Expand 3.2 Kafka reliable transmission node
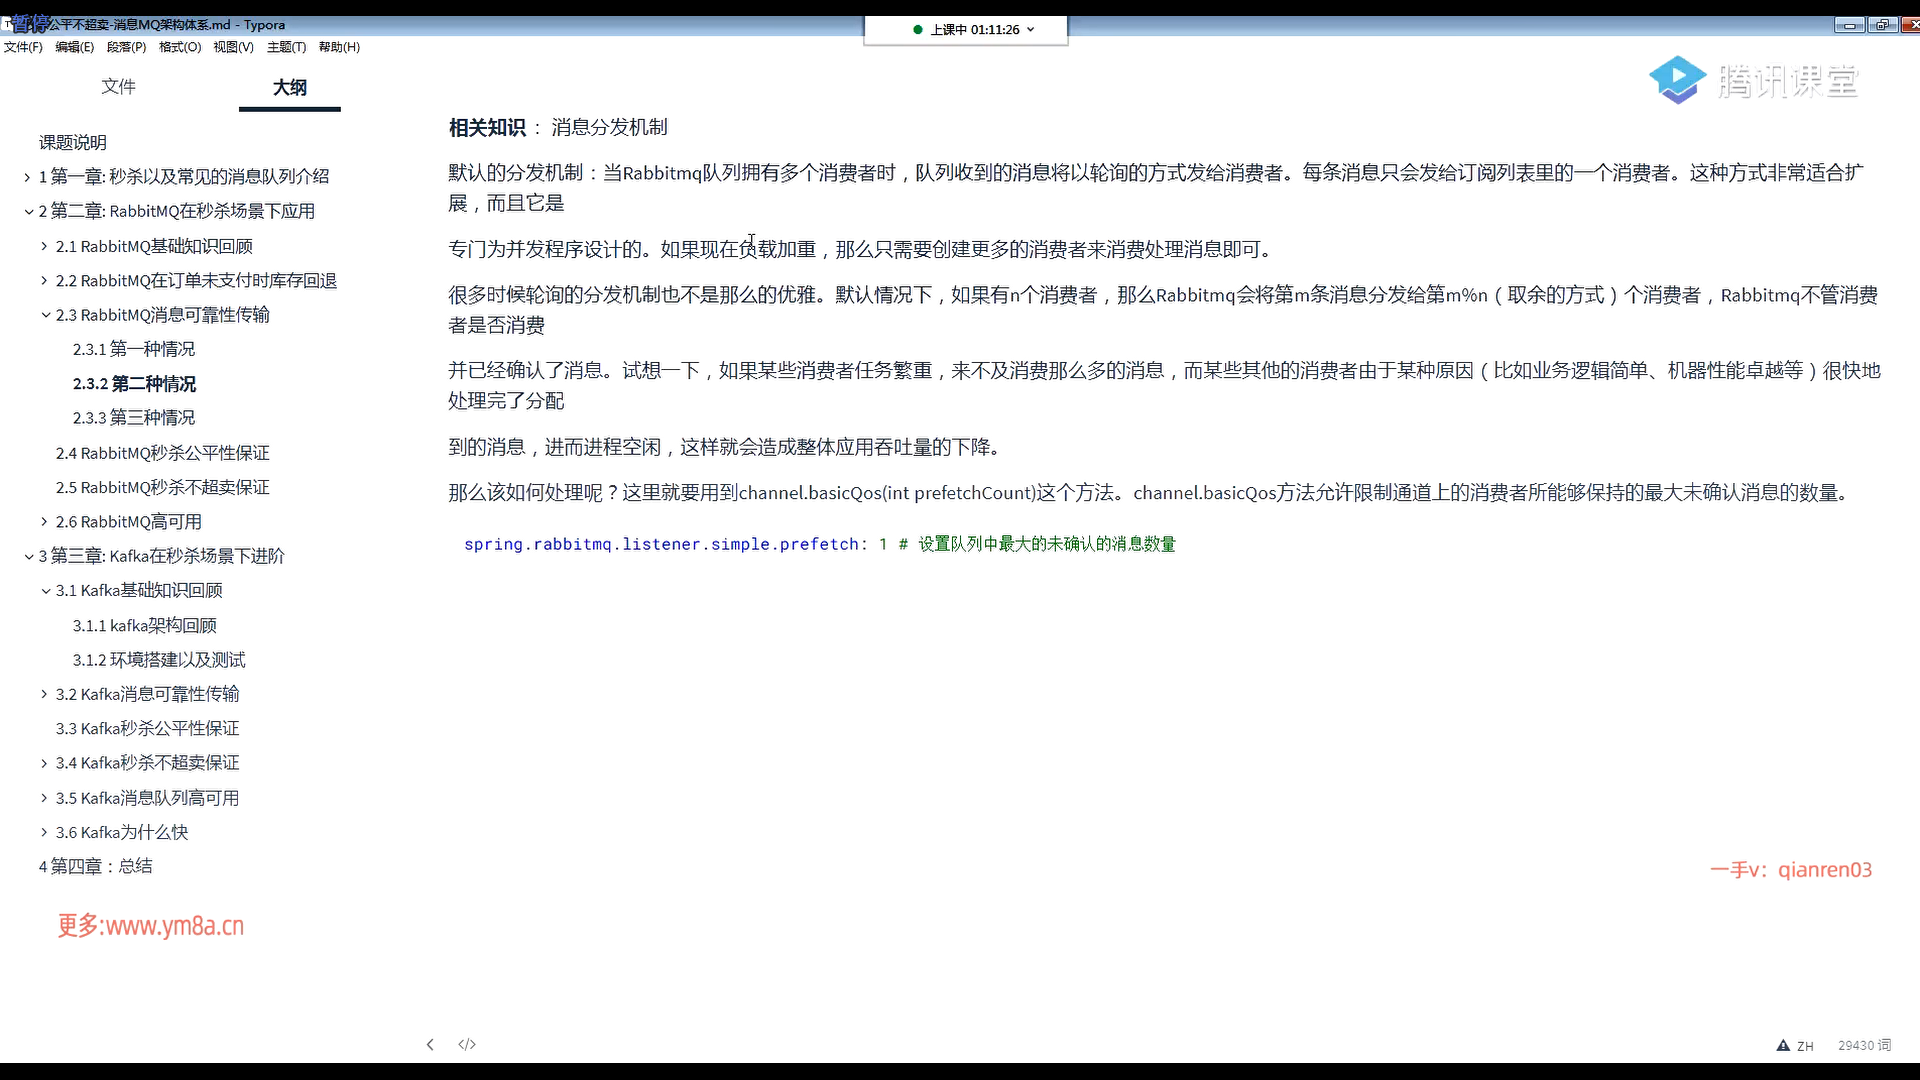Viewport: 1920px width, 1080px height. (44, 694)
